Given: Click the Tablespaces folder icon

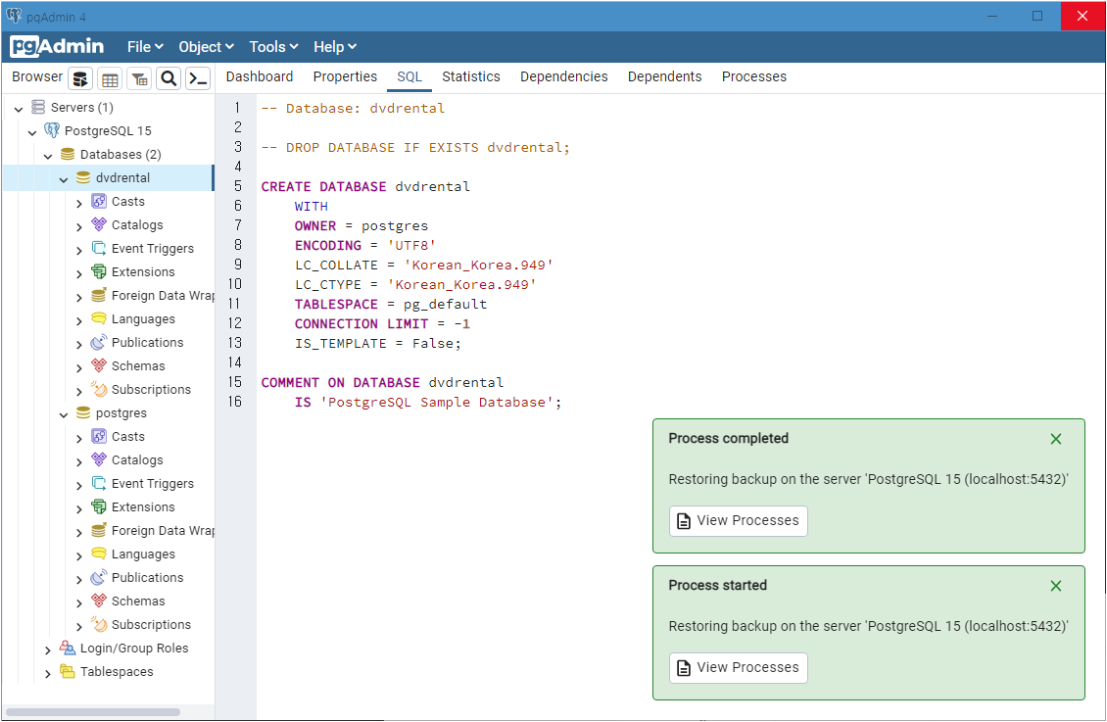Looking at the screenshot, I should (x=68, y=671).
